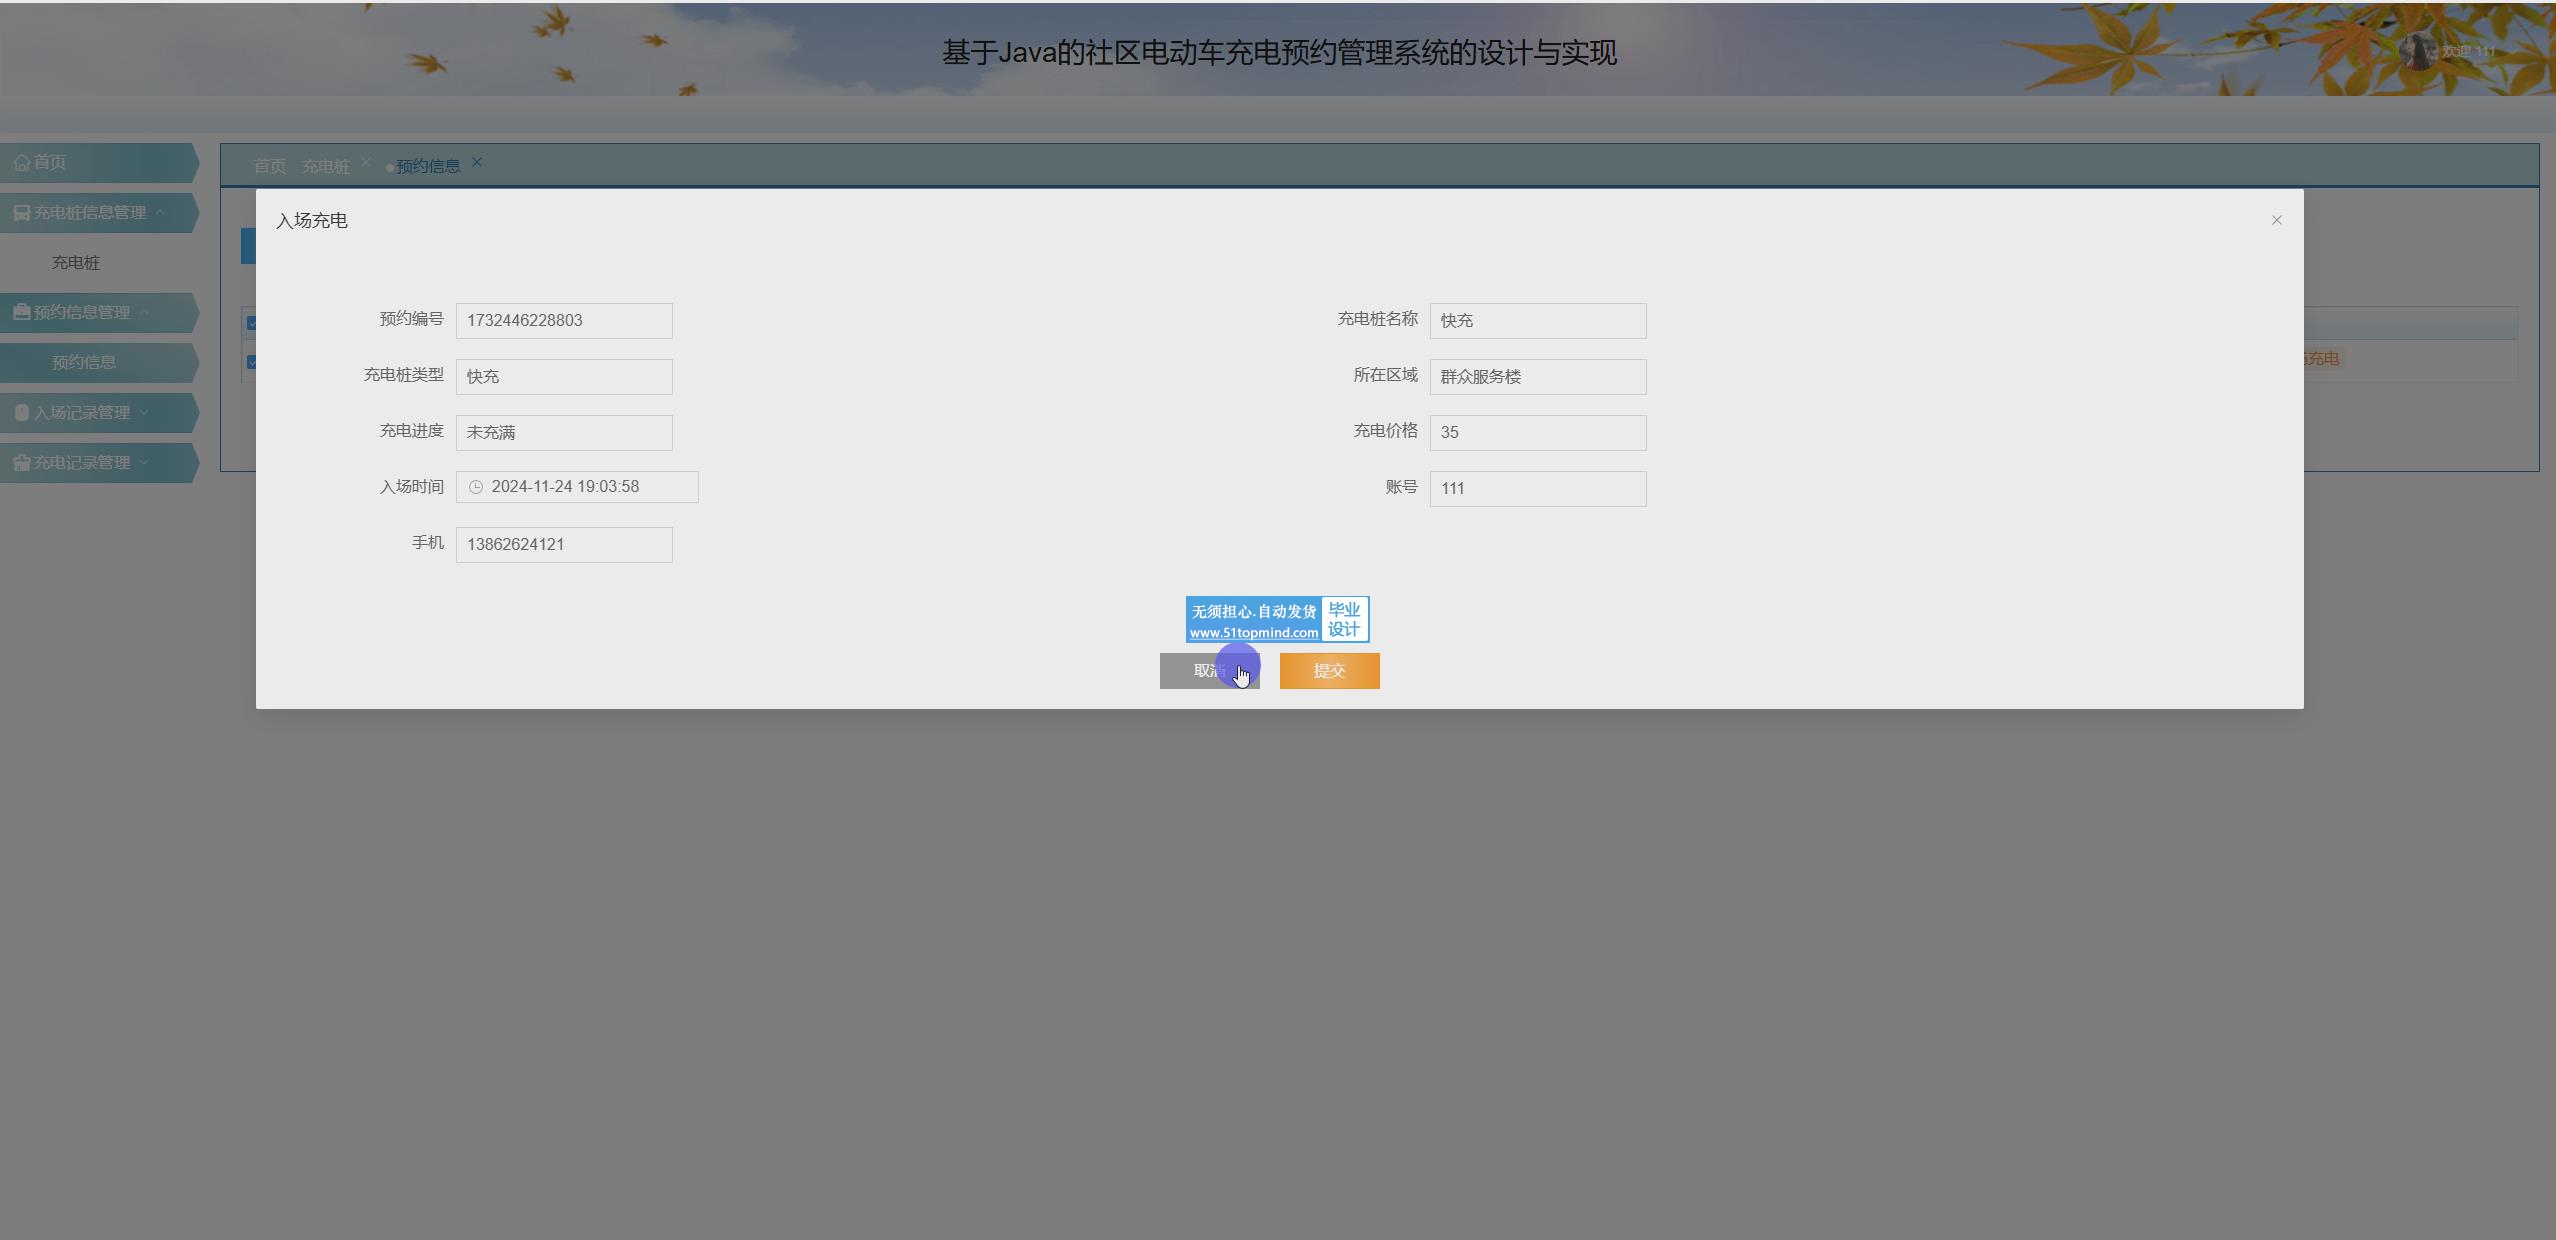Image resolution: width=2556 pixels, height=1240 pixels.
Task: Close the 预约信息 tab
Action: pos(477,162)
